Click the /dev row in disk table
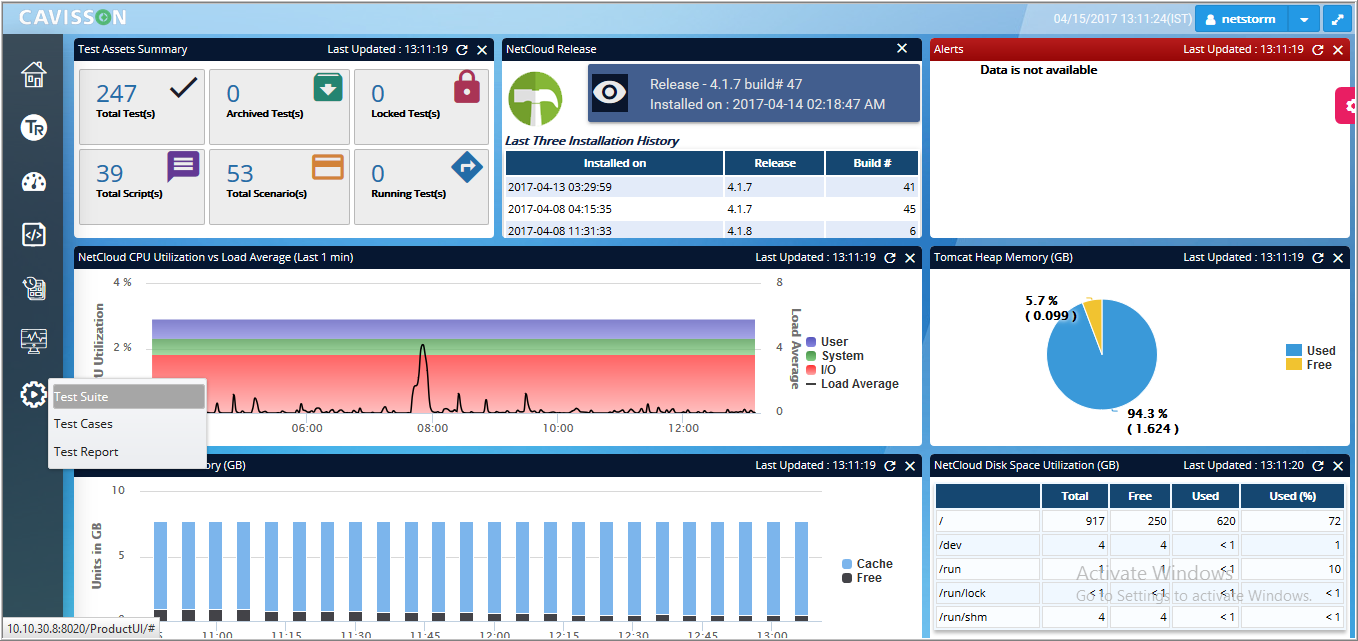 coord(1139,545)
